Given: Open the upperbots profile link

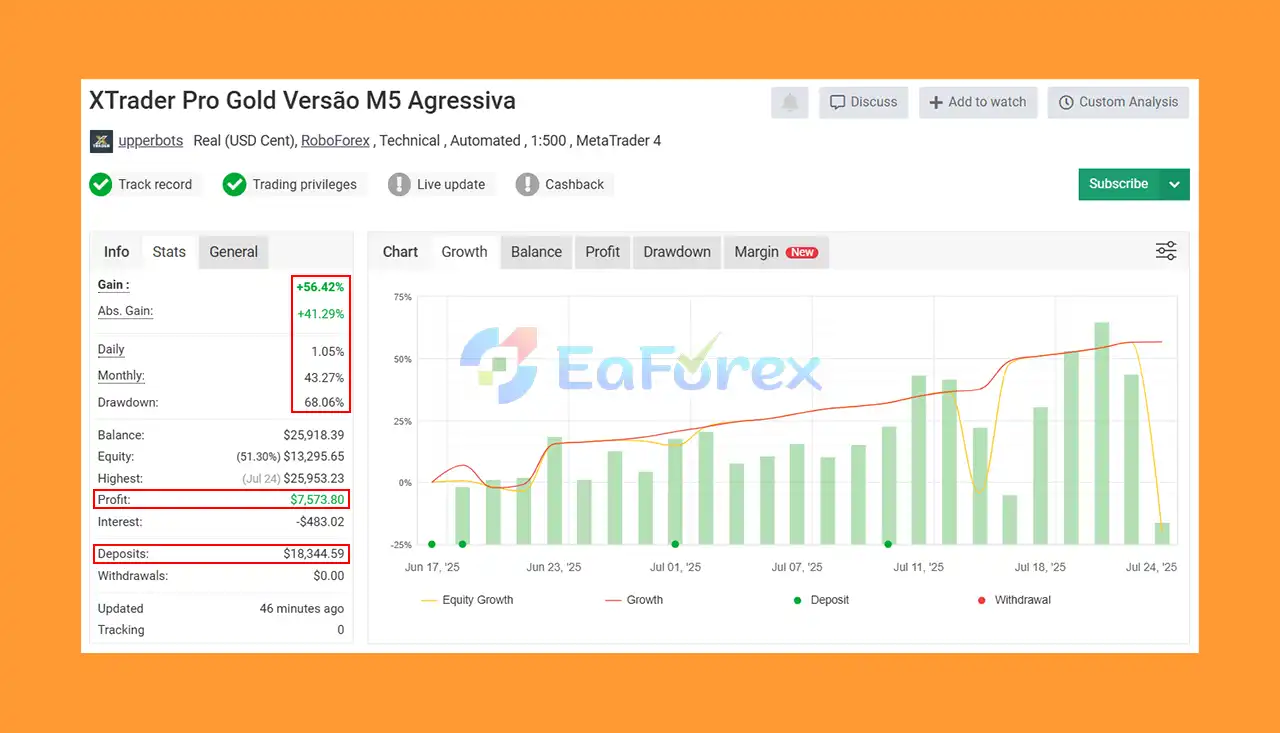Looking at the screenshot, I should pyautogui.click(x=151, y=141).
